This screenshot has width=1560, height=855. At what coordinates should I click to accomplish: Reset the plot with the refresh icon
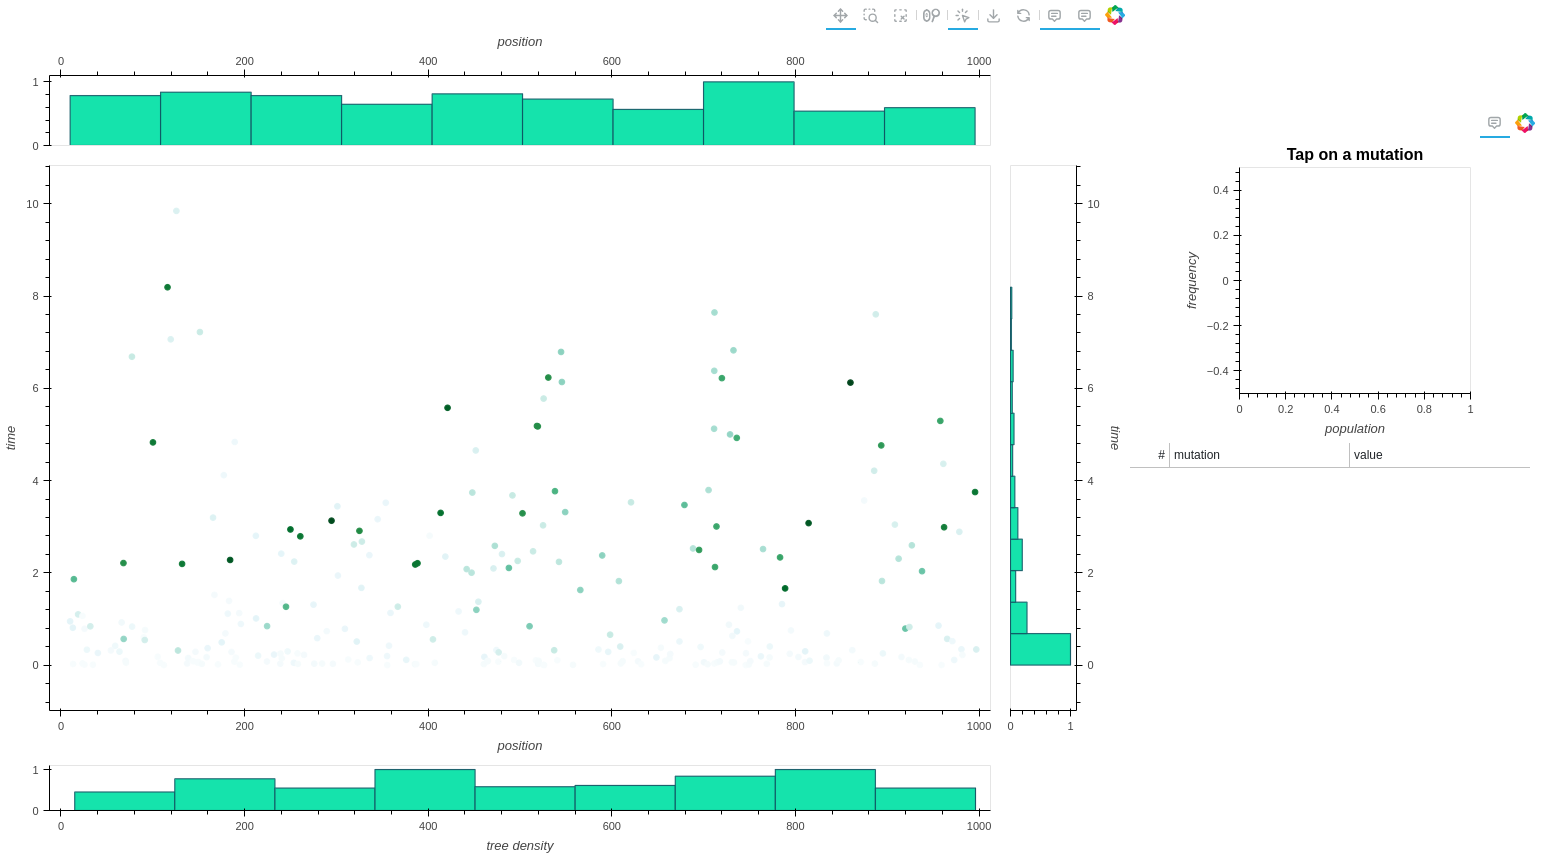click(1023, 15)
